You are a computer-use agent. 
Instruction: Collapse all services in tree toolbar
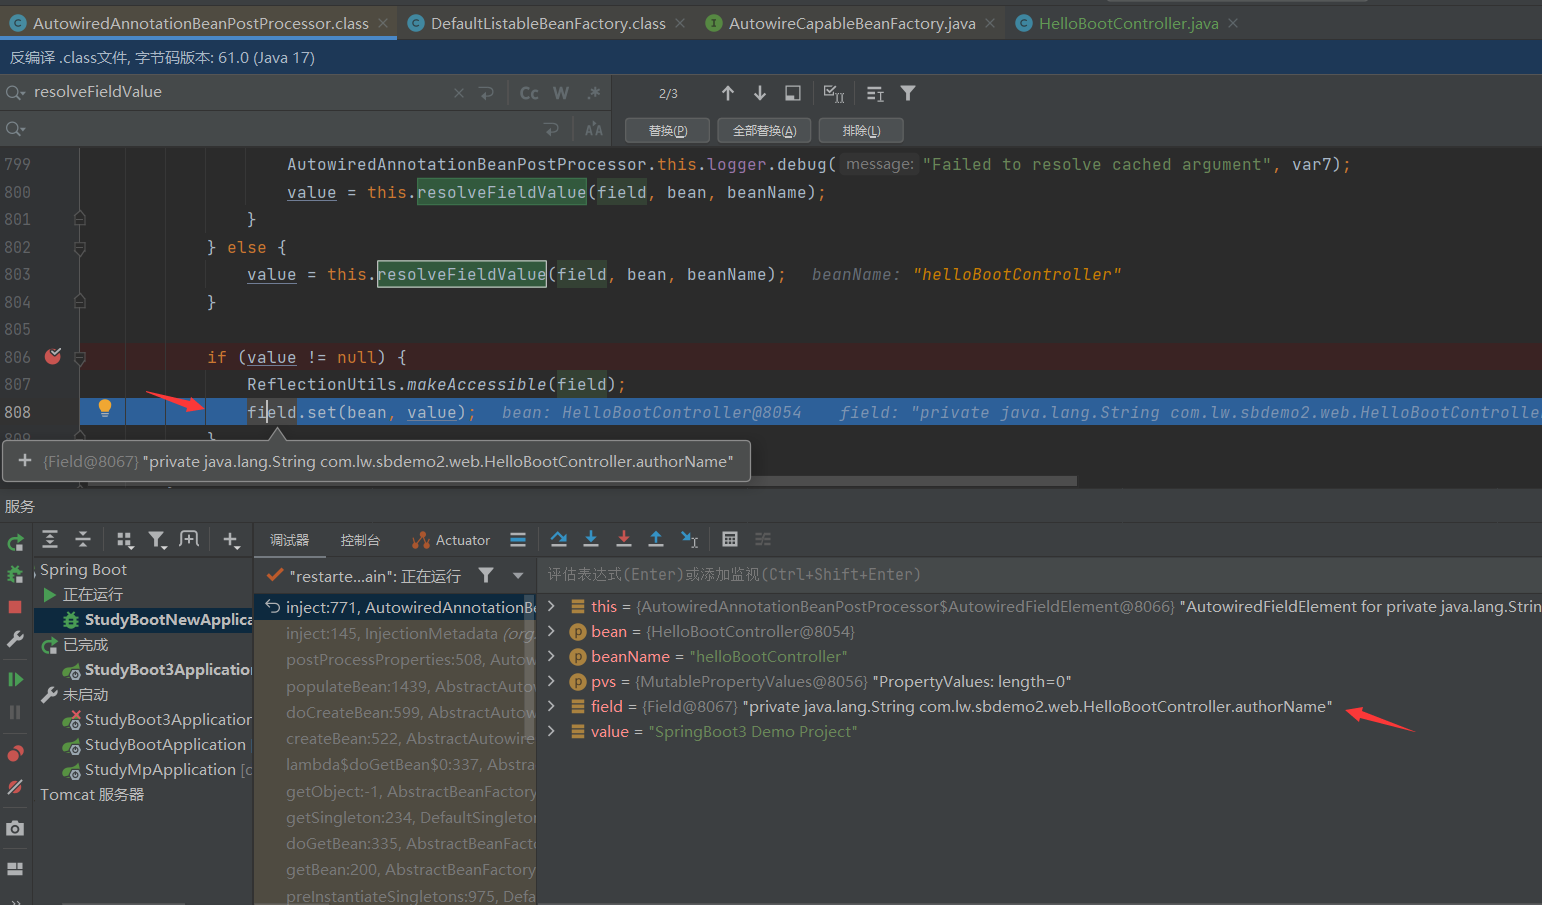[x=83, y=540]
